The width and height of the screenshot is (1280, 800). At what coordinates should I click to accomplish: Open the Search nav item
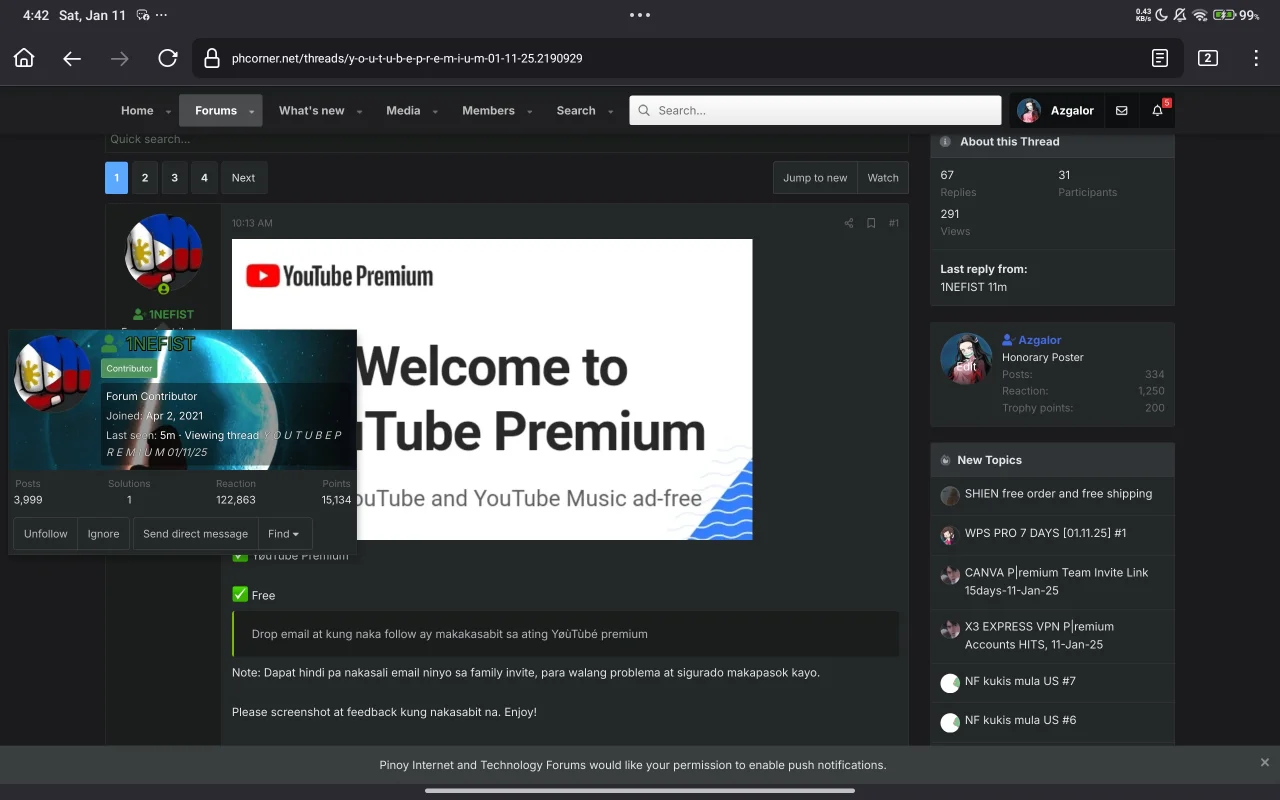[576, 111]
